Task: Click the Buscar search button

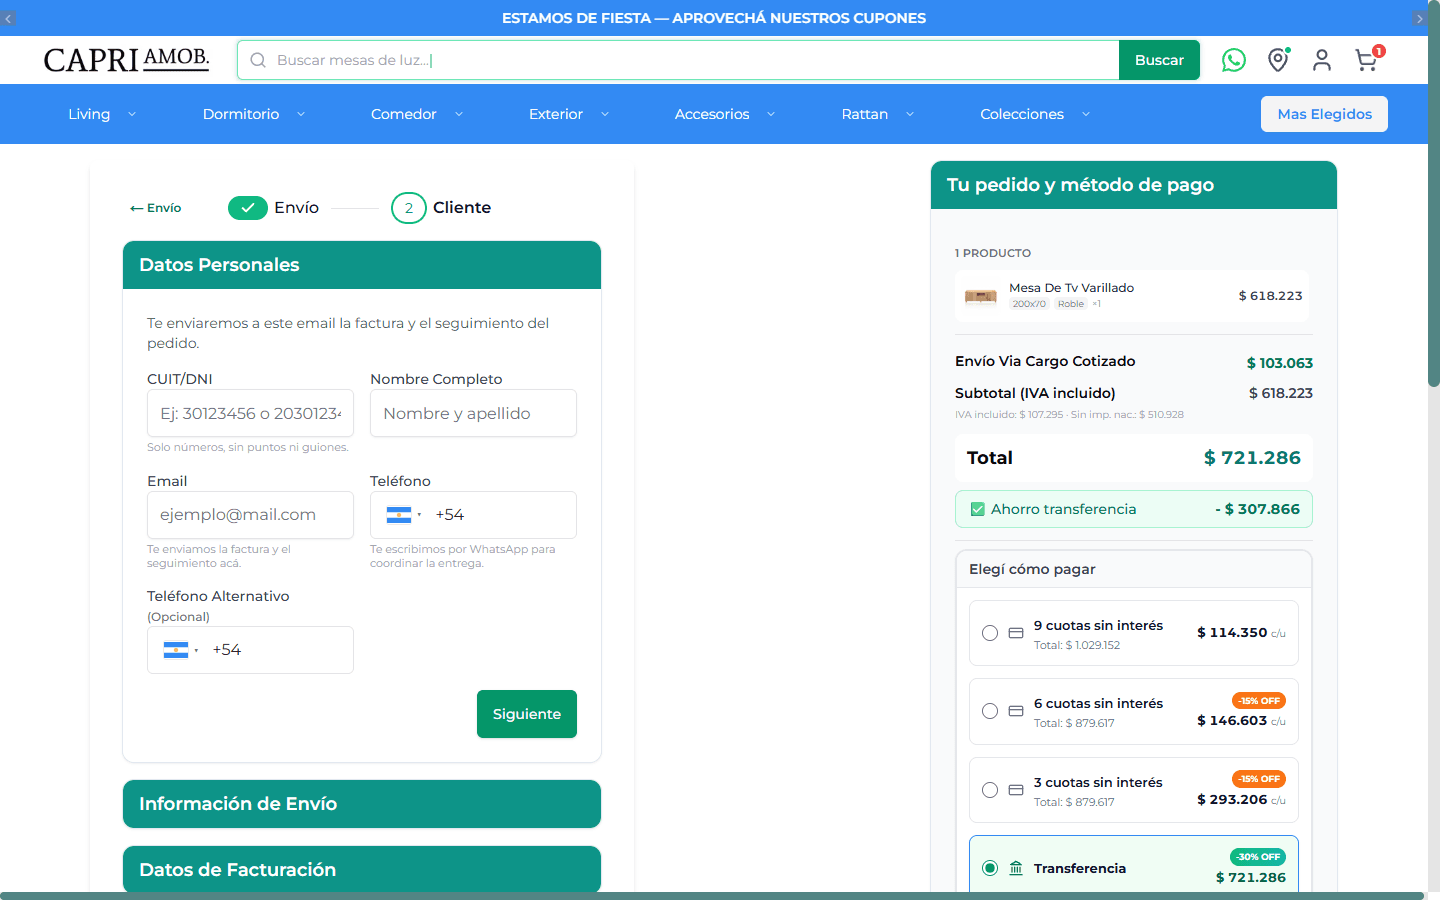Action: point(1159,60)
